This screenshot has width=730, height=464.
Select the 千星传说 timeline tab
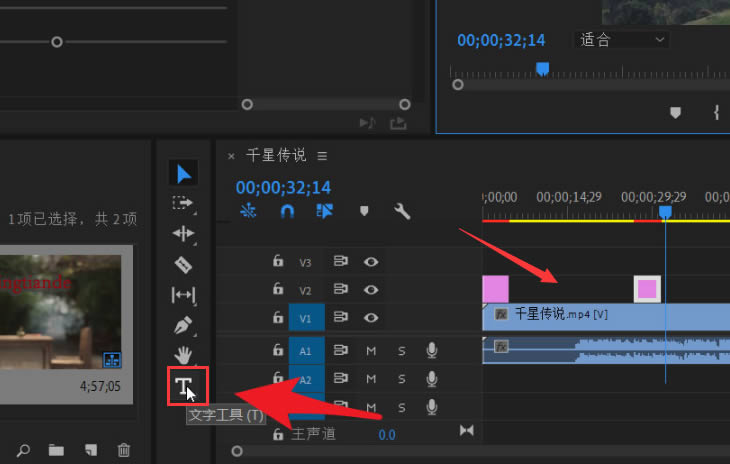(x=277, y=156)
